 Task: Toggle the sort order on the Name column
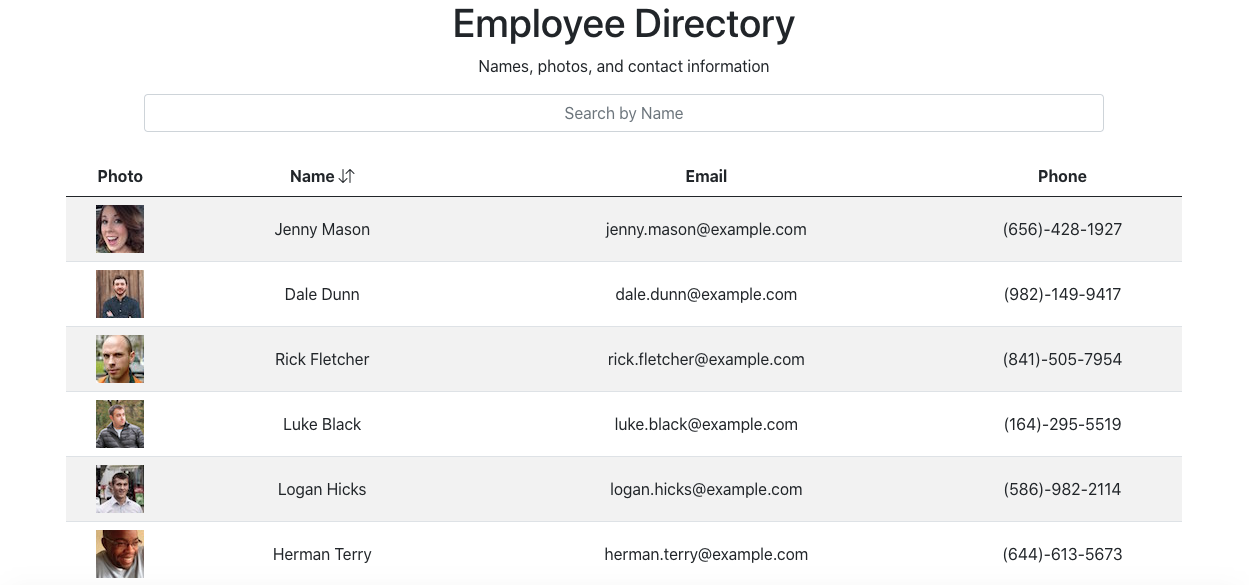point(348,176)
